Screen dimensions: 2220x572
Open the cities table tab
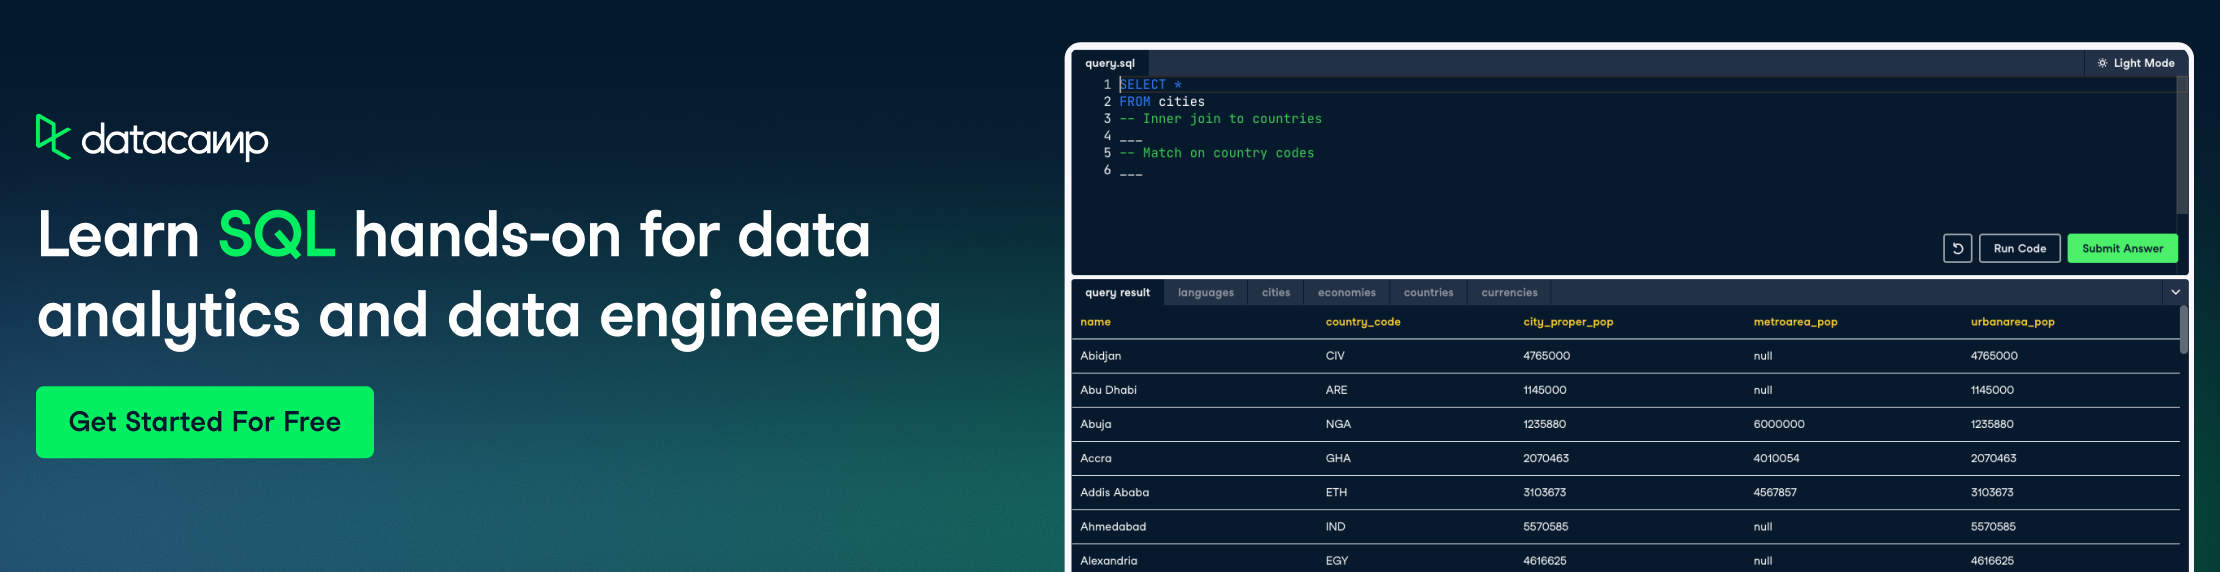1275,293
